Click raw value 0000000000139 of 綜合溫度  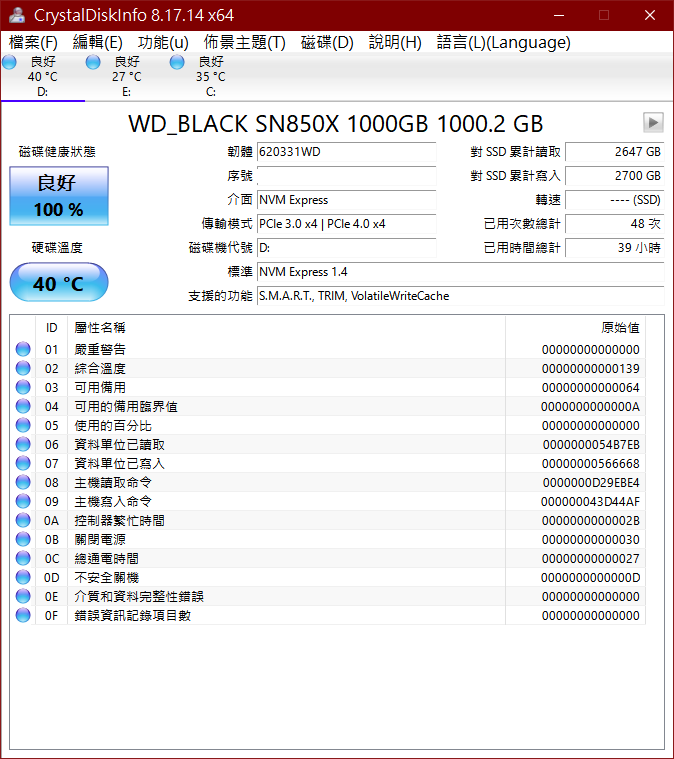point(591,368)
